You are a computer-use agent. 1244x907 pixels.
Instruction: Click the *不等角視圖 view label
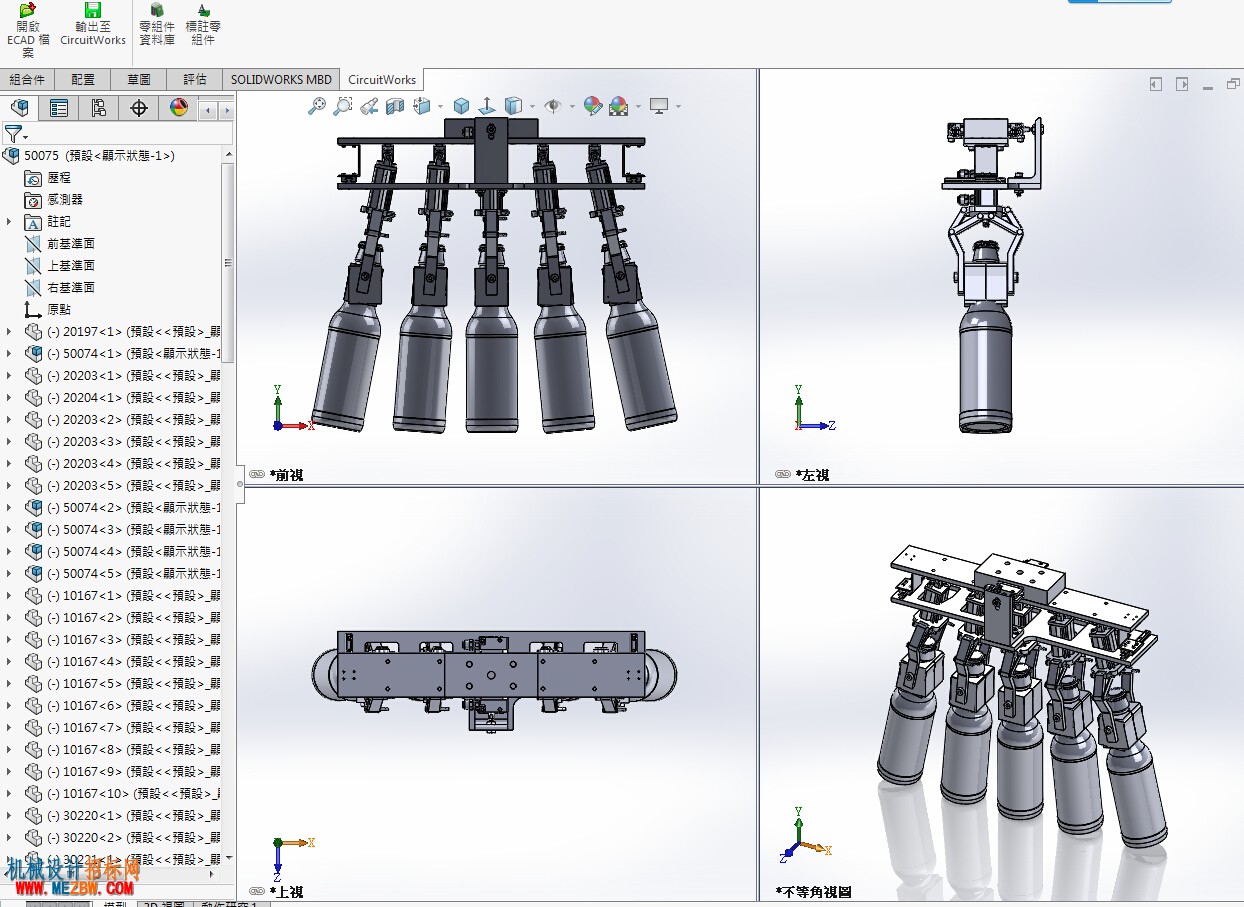(814, 891)
